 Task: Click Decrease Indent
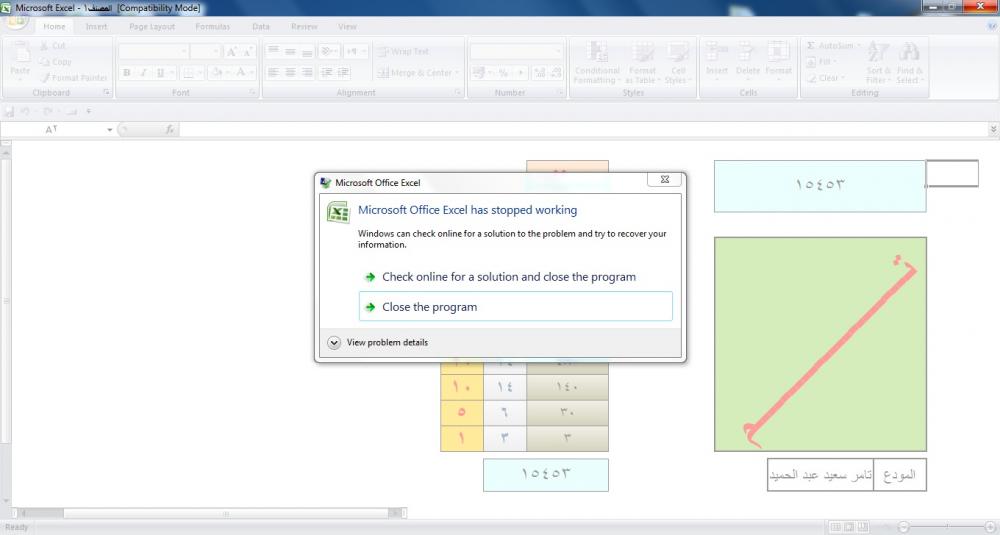[x=327, y=73]
